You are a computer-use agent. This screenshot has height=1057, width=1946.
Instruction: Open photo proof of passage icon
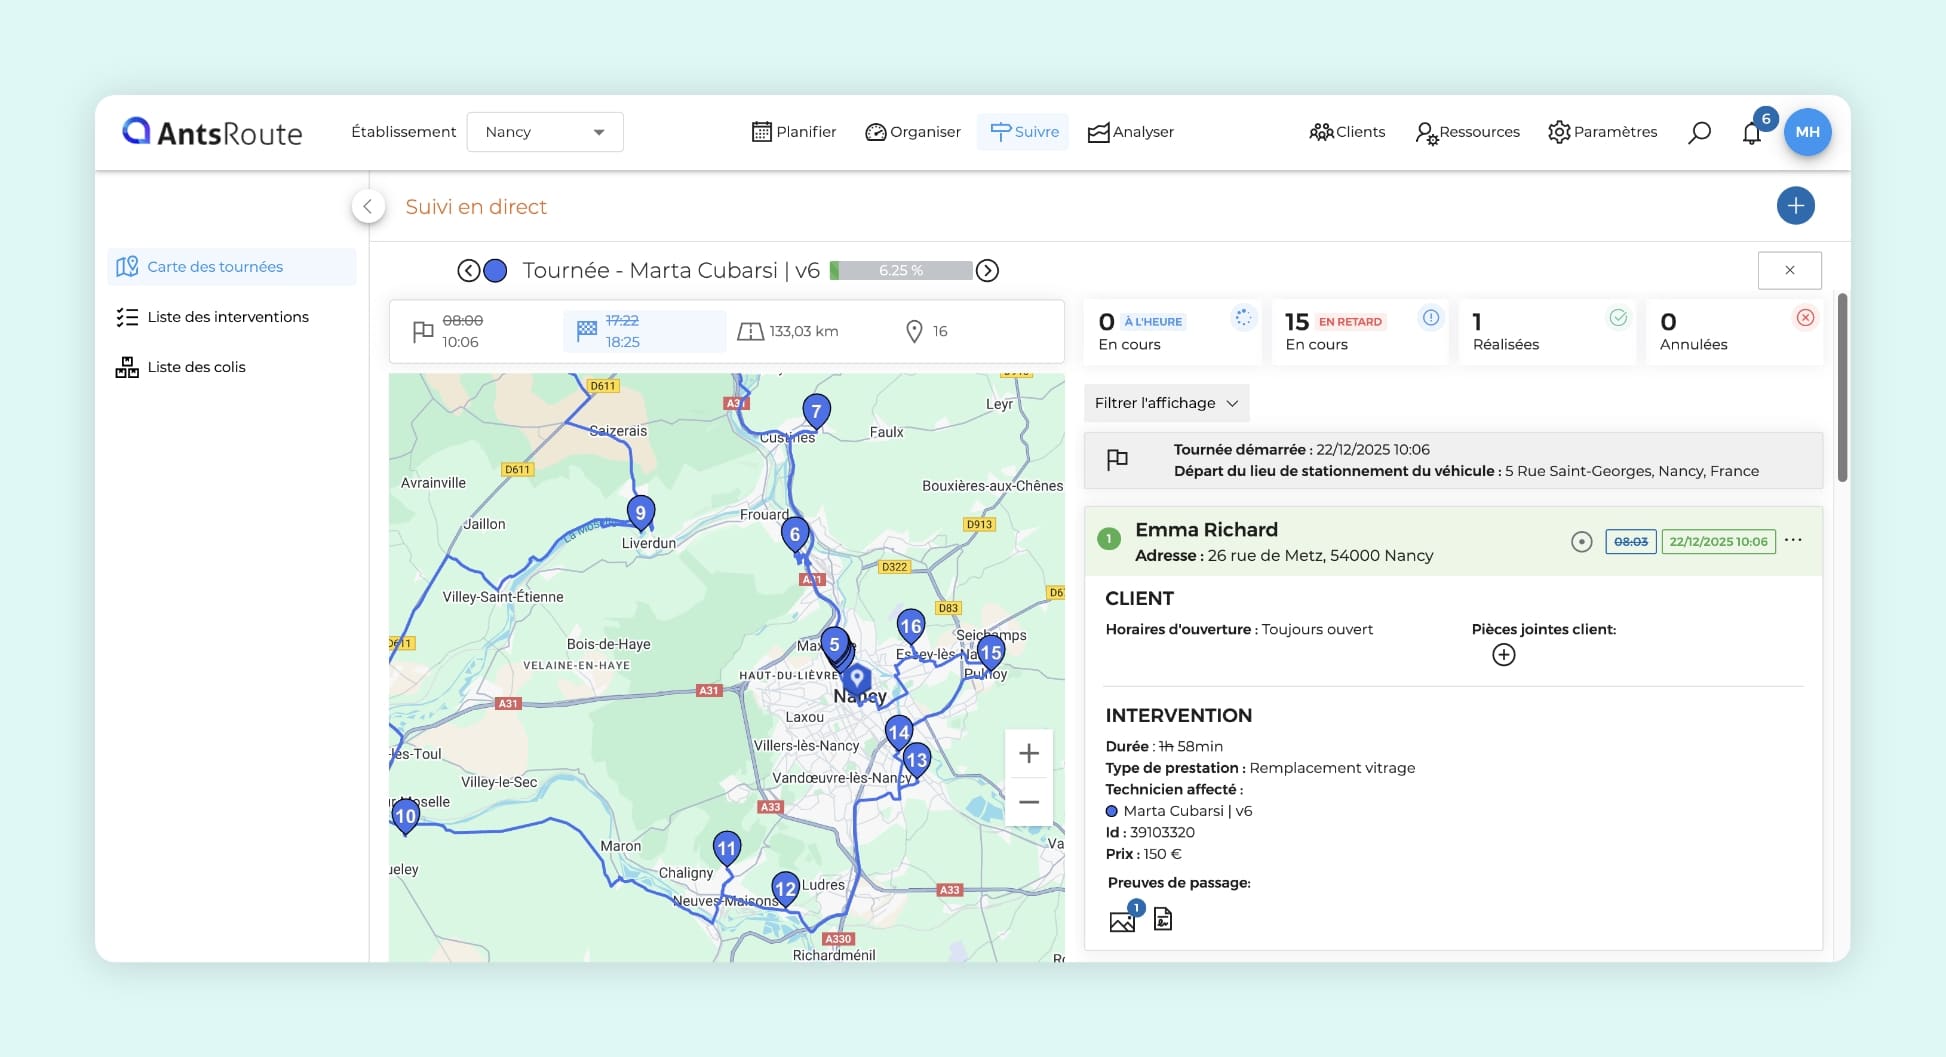point(1122,920)
